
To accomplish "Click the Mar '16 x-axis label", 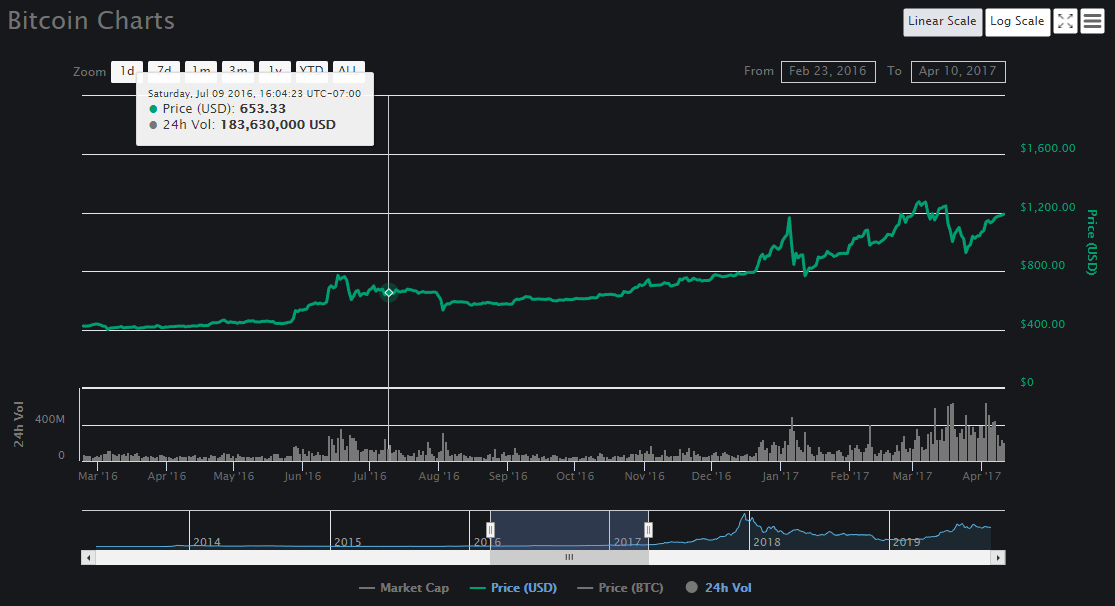I will pos(98,476).
